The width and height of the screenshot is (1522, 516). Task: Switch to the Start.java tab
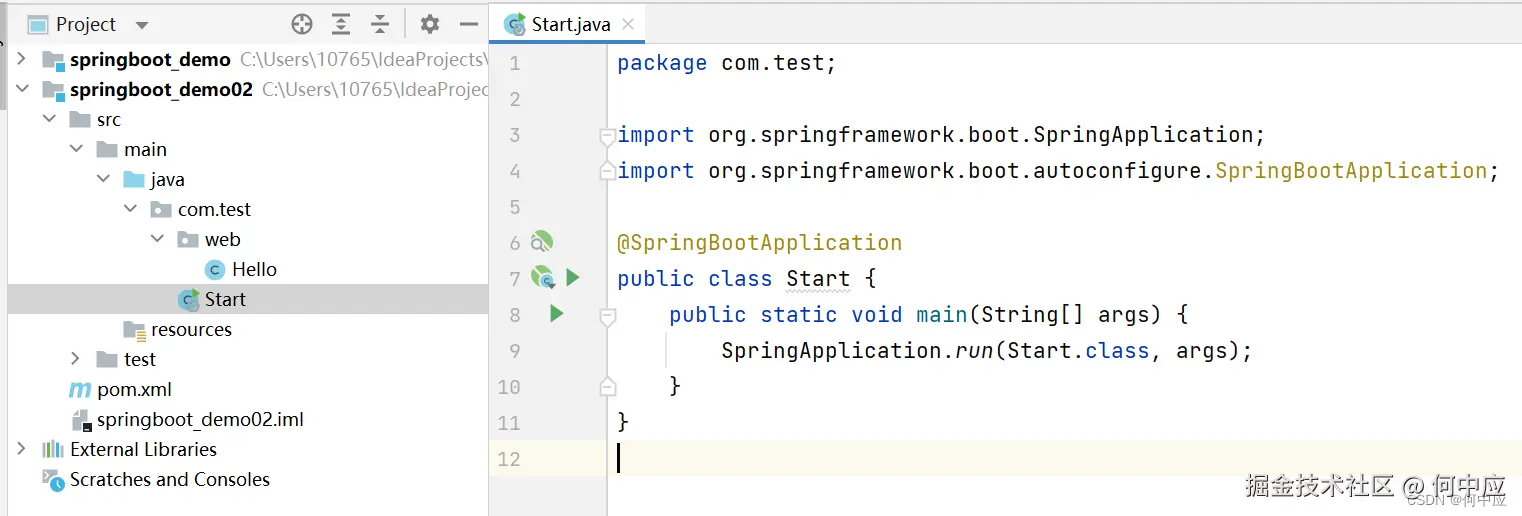click(570, 24)
